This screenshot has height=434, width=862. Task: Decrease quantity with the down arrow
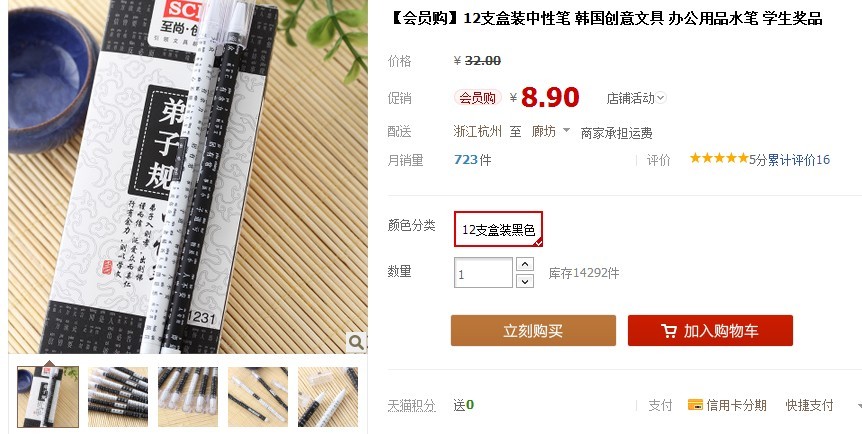525,281
